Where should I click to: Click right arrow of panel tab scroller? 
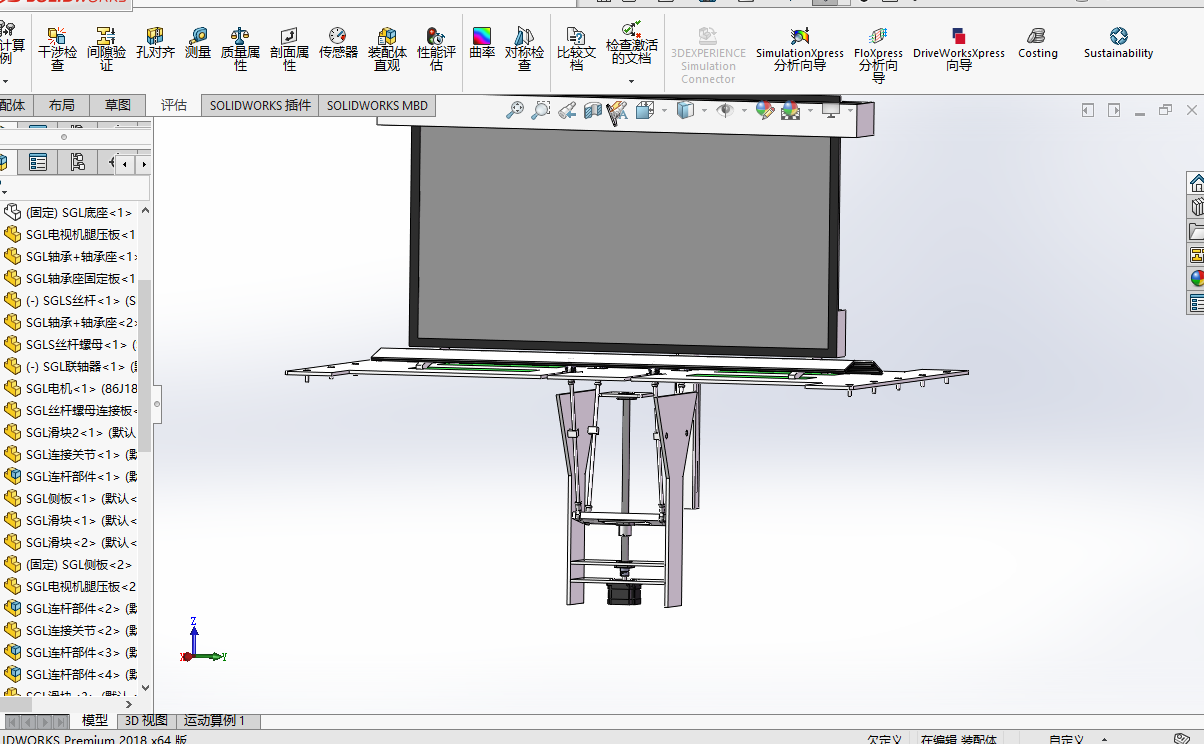143,163
